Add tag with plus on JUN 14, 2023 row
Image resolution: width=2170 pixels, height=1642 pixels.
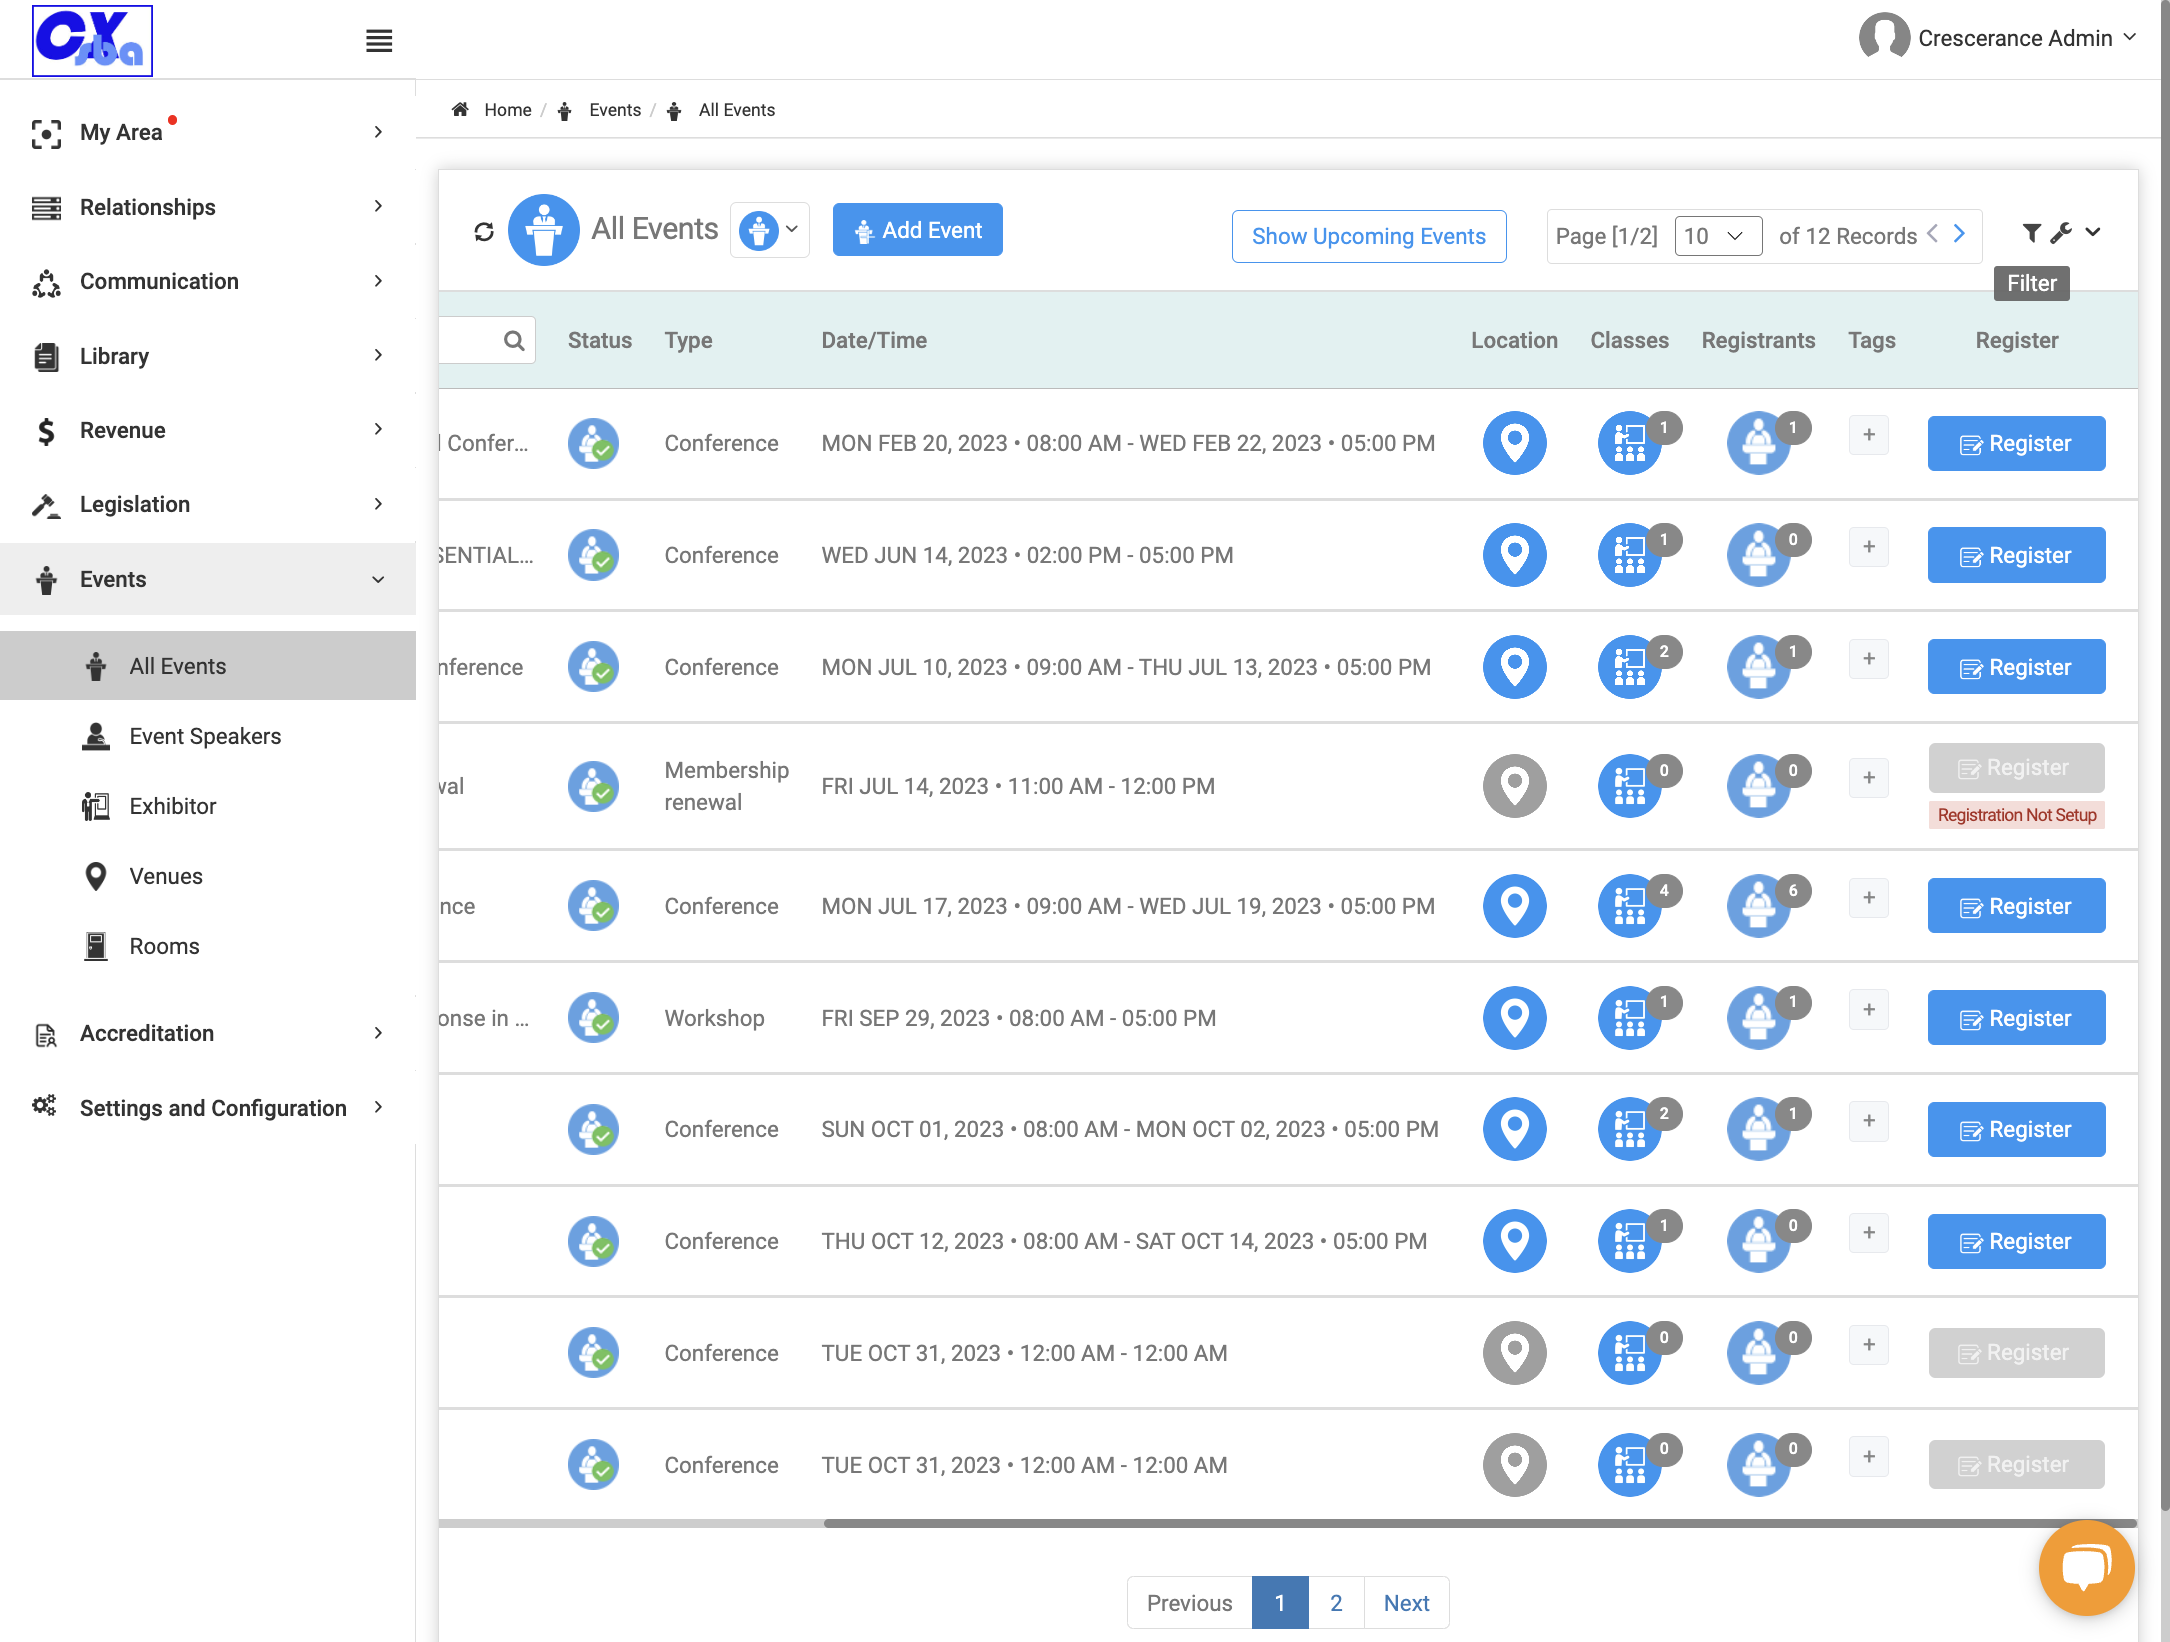(x=1869, y=547)
